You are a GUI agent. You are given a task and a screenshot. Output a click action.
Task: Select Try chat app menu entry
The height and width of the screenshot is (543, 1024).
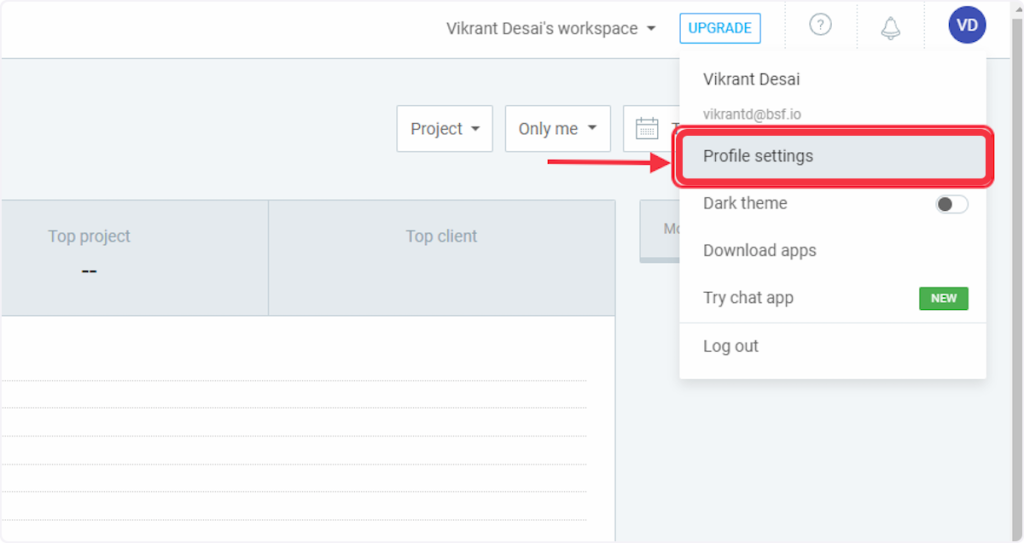pos(748,298)
